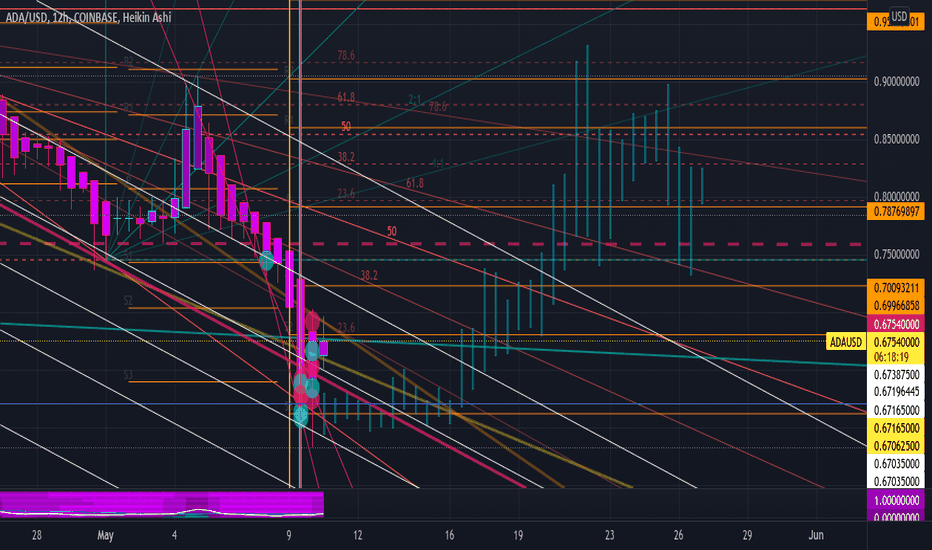Click the 78.6 label above the 61.8 retracement
Screen dimensions: 932x550
[346, 55]
